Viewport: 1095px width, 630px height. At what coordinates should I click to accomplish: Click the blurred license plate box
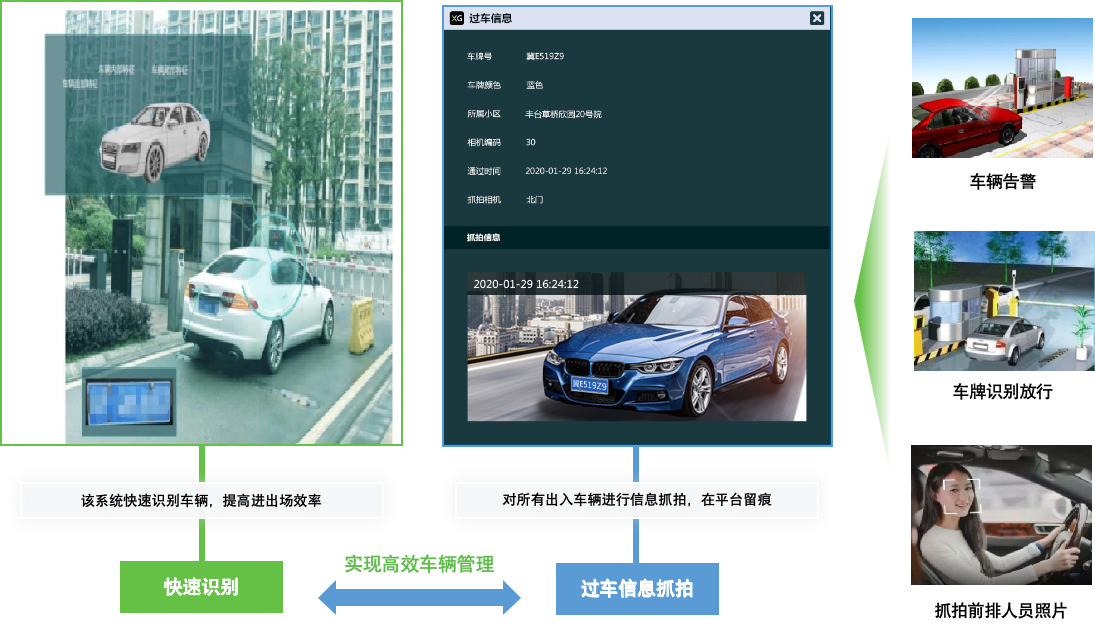tap(130, 402)
